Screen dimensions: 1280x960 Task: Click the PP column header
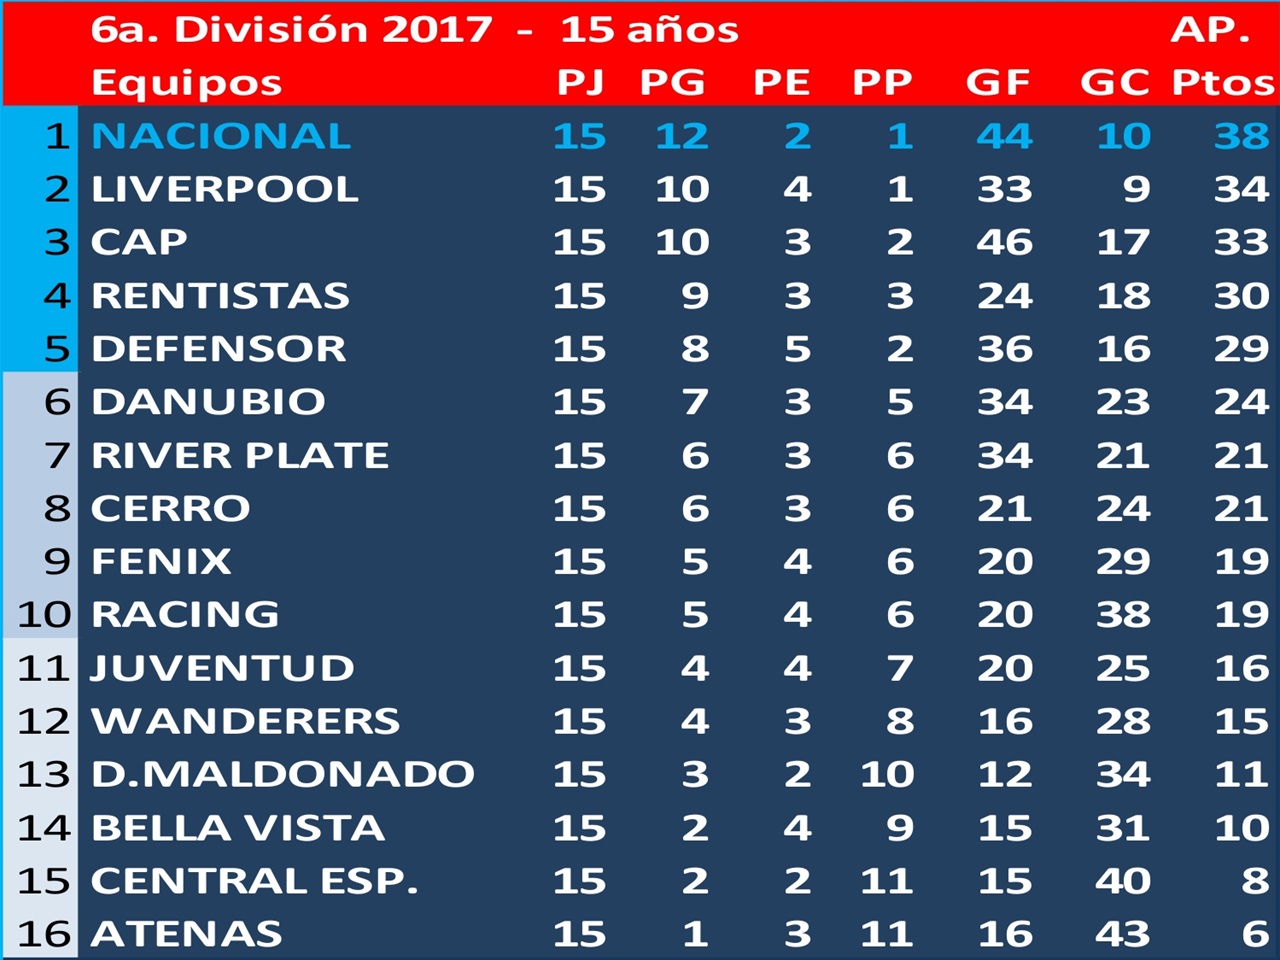(x=882, y=82)
